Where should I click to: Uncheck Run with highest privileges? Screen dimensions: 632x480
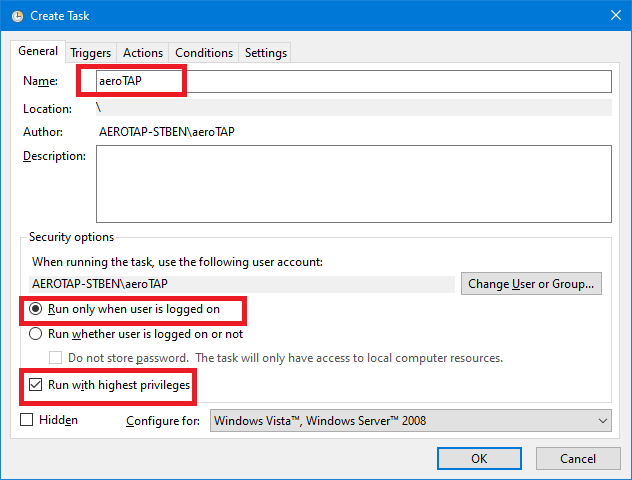(35, 385)
